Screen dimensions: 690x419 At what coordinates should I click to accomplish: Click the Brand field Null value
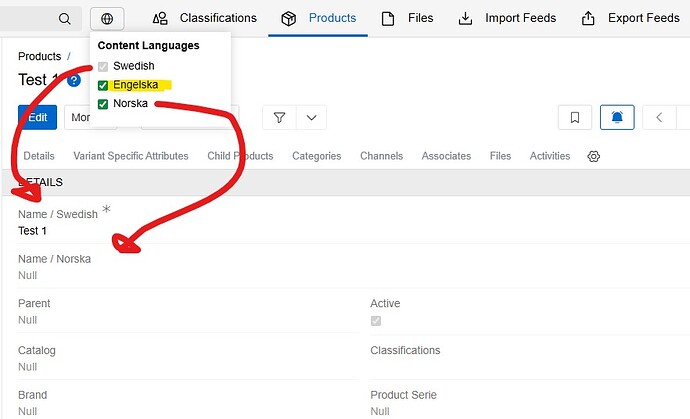click(x=27, y=412)
